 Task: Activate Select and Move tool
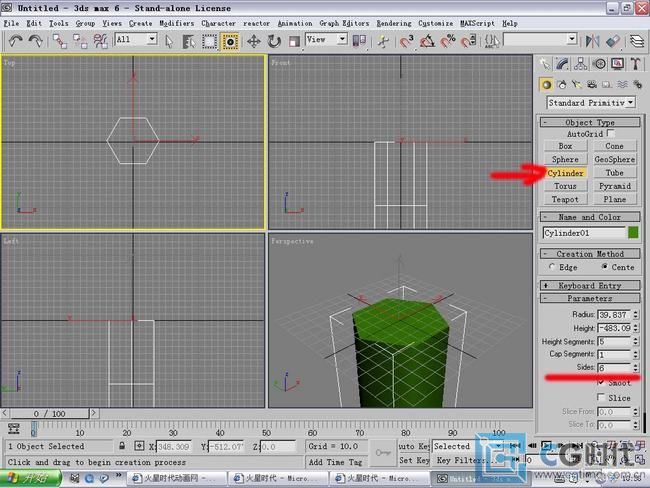point(254,41)
